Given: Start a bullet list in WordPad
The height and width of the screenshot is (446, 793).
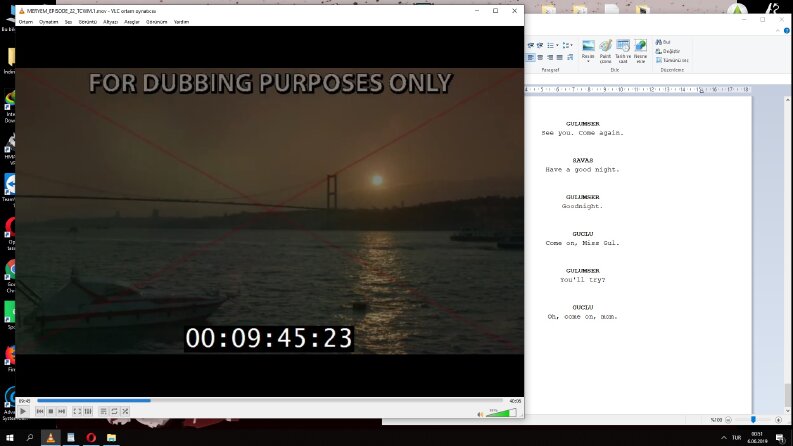Looking at the screenshot, I should 550,46.
